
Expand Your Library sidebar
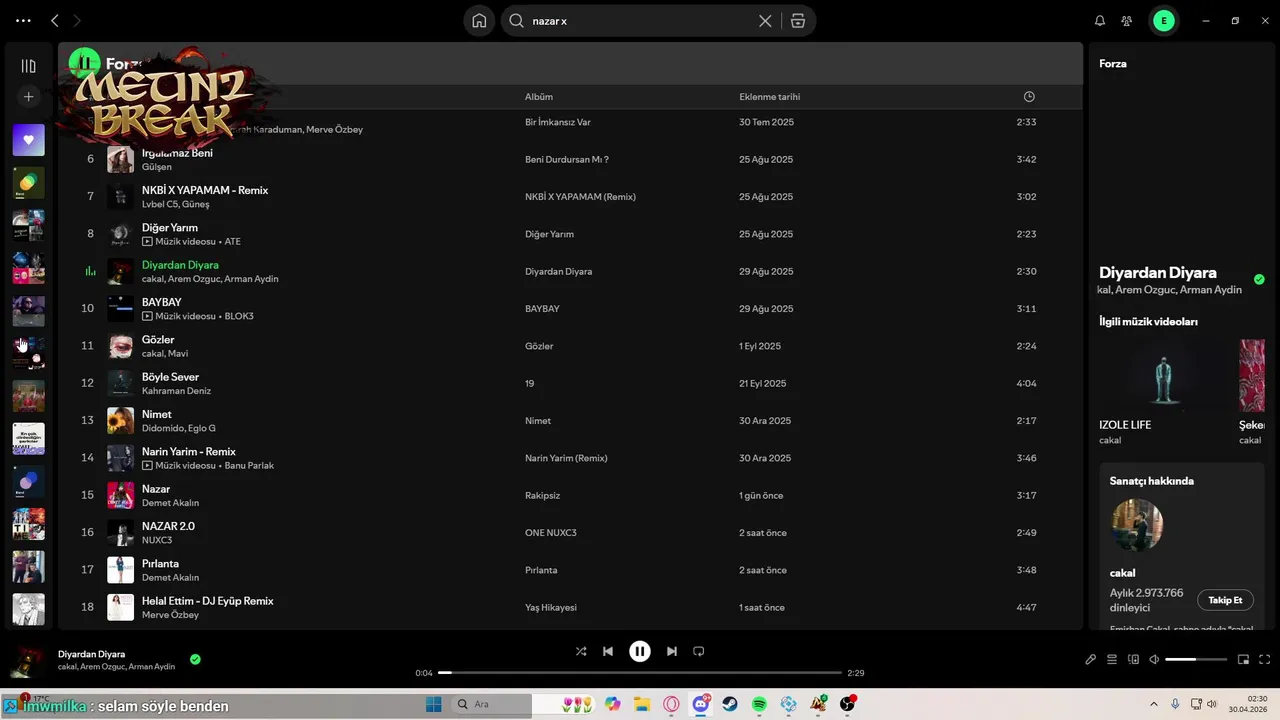(x=28, y=66)
